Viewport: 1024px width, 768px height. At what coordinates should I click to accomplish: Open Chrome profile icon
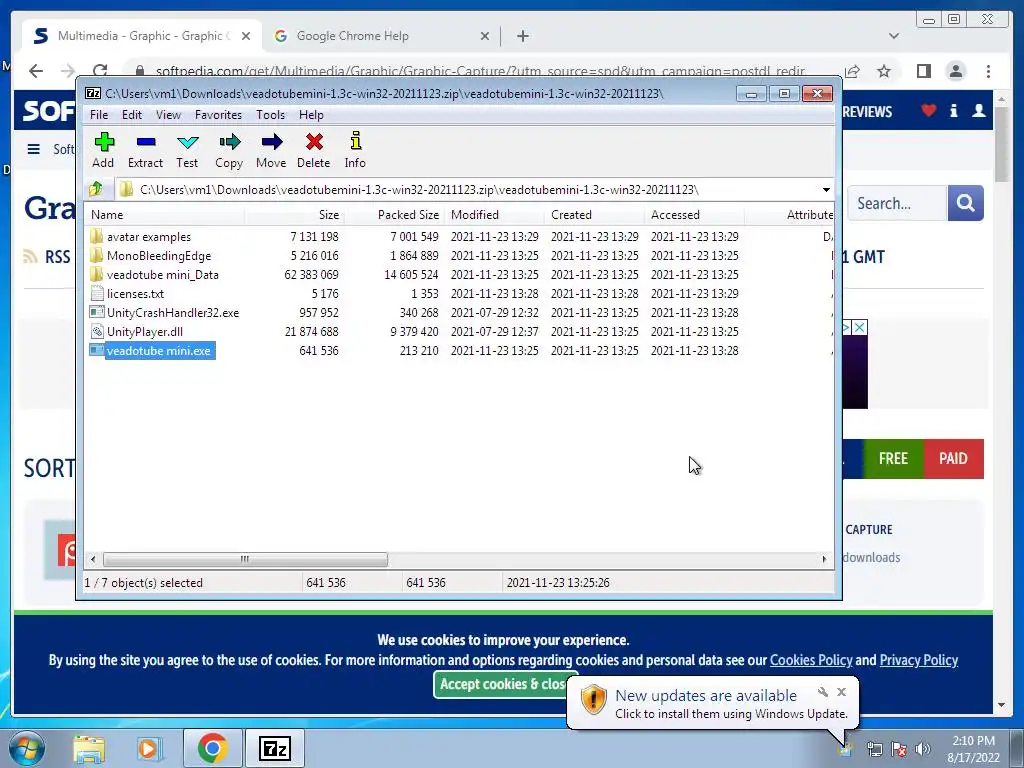[x=955, y=71]
